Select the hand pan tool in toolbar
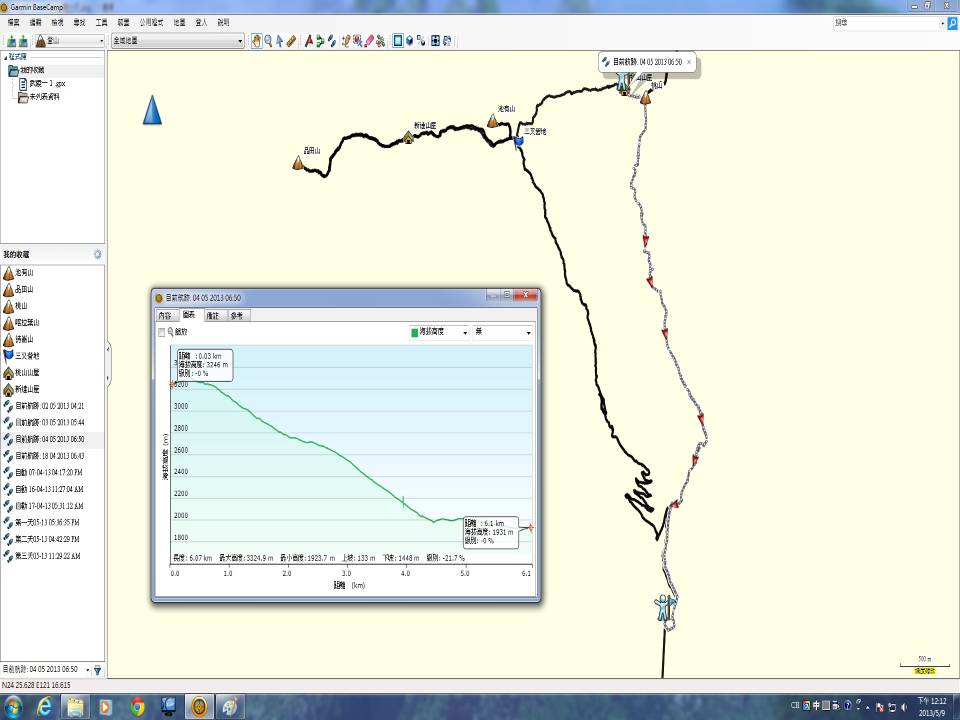The image size is (960, 720). click(256, 41)
